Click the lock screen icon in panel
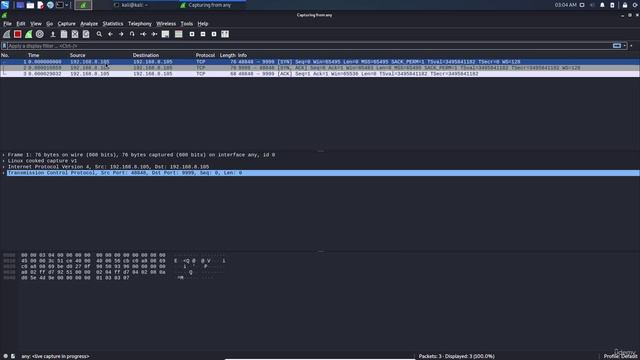This screenshot has width=640, height=360. click(x=625, y=5)
